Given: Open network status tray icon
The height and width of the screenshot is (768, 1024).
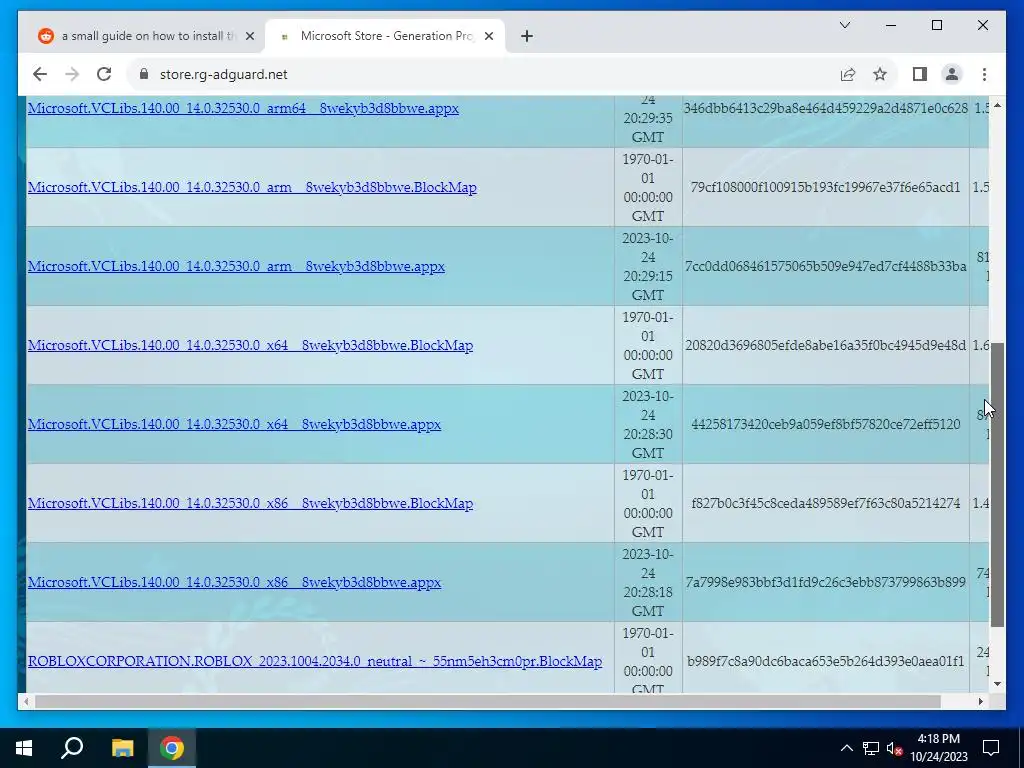Looking at the screenshot, I should pos(871,748).
